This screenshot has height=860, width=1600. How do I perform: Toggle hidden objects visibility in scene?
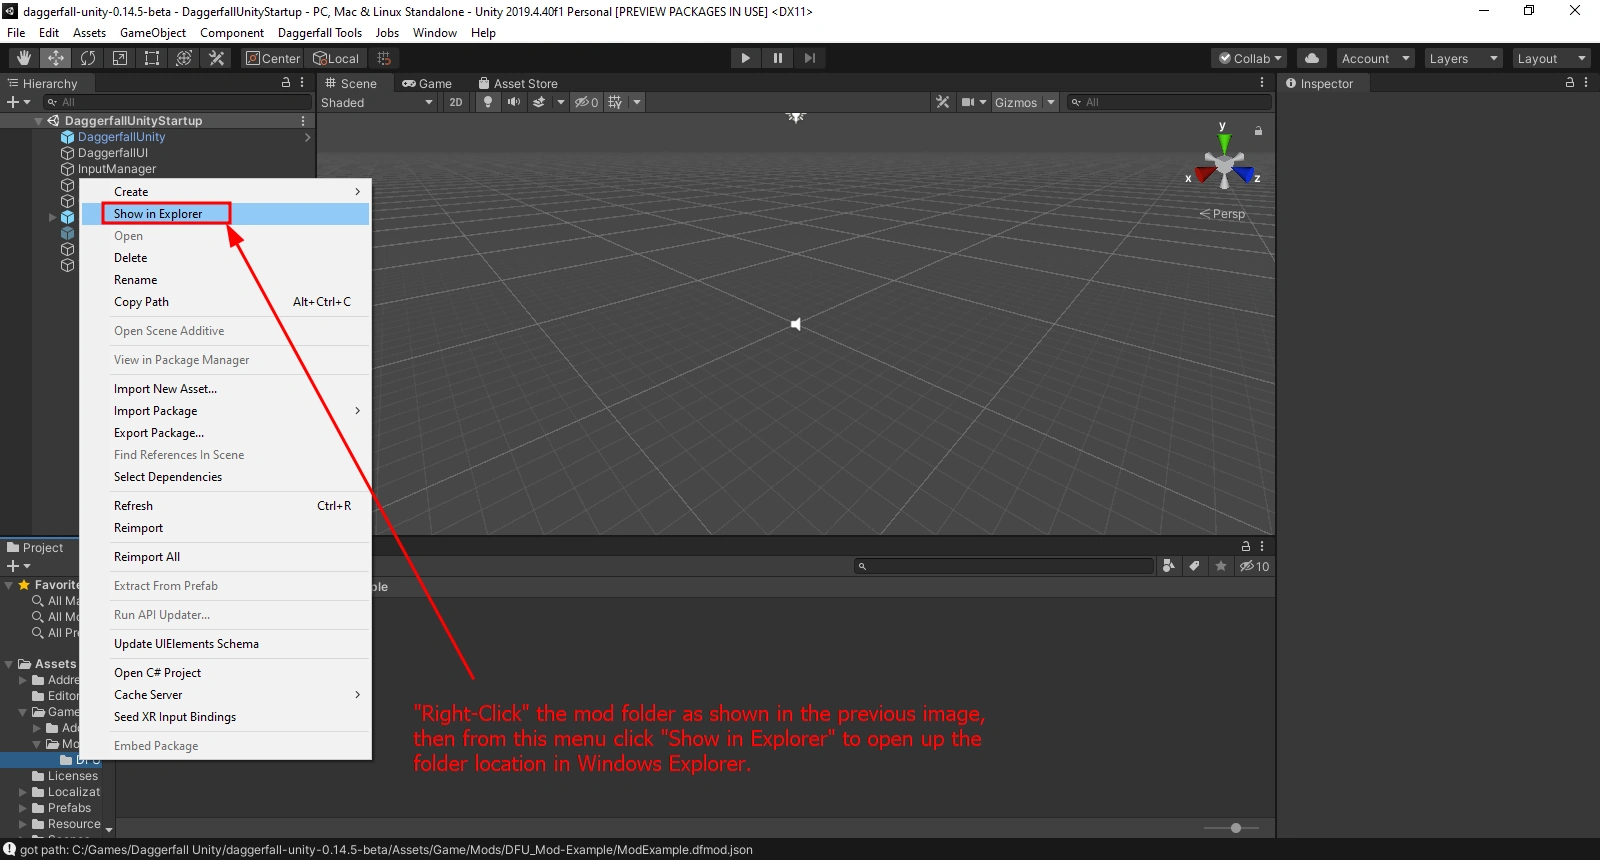(586, 102)
